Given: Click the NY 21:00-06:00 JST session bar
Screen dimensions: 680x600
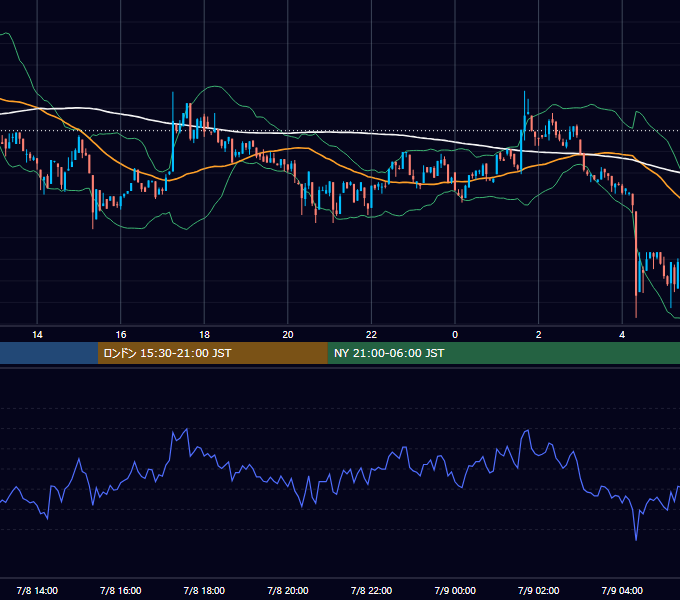Looking at the screenshot, I should [x=504, y=353].
